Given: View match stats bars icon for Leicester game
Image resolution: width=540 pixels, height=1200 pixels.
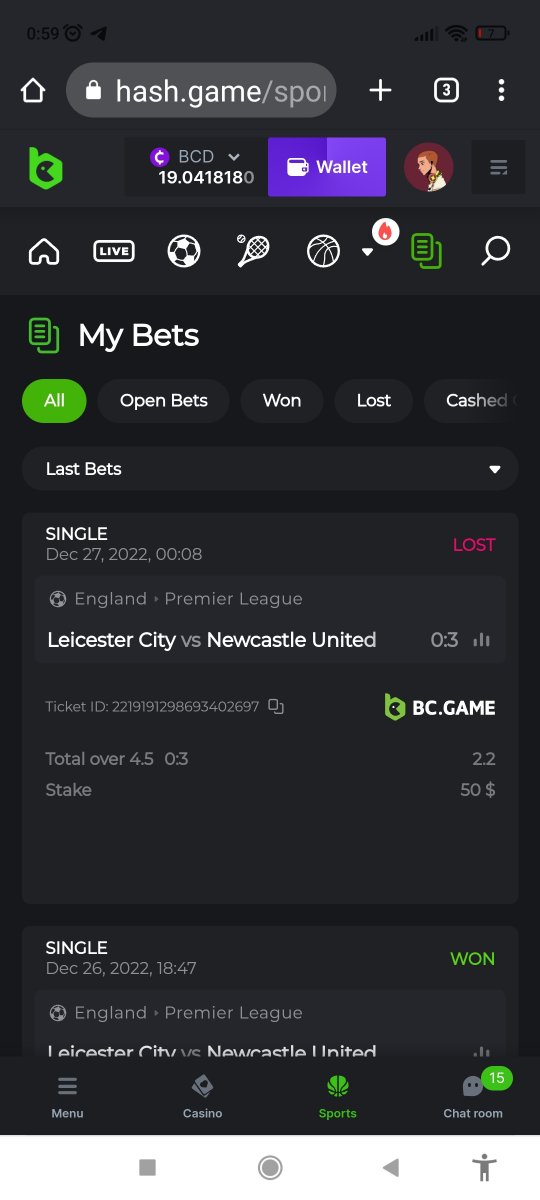Looking at the screenshot, I should tap(482, 640).
